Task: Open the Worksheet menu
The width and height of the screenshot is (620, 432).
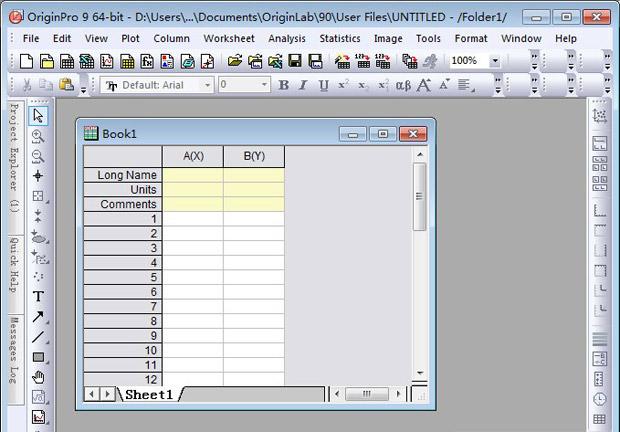Action: pyautogui.click(x=229, y=39)
